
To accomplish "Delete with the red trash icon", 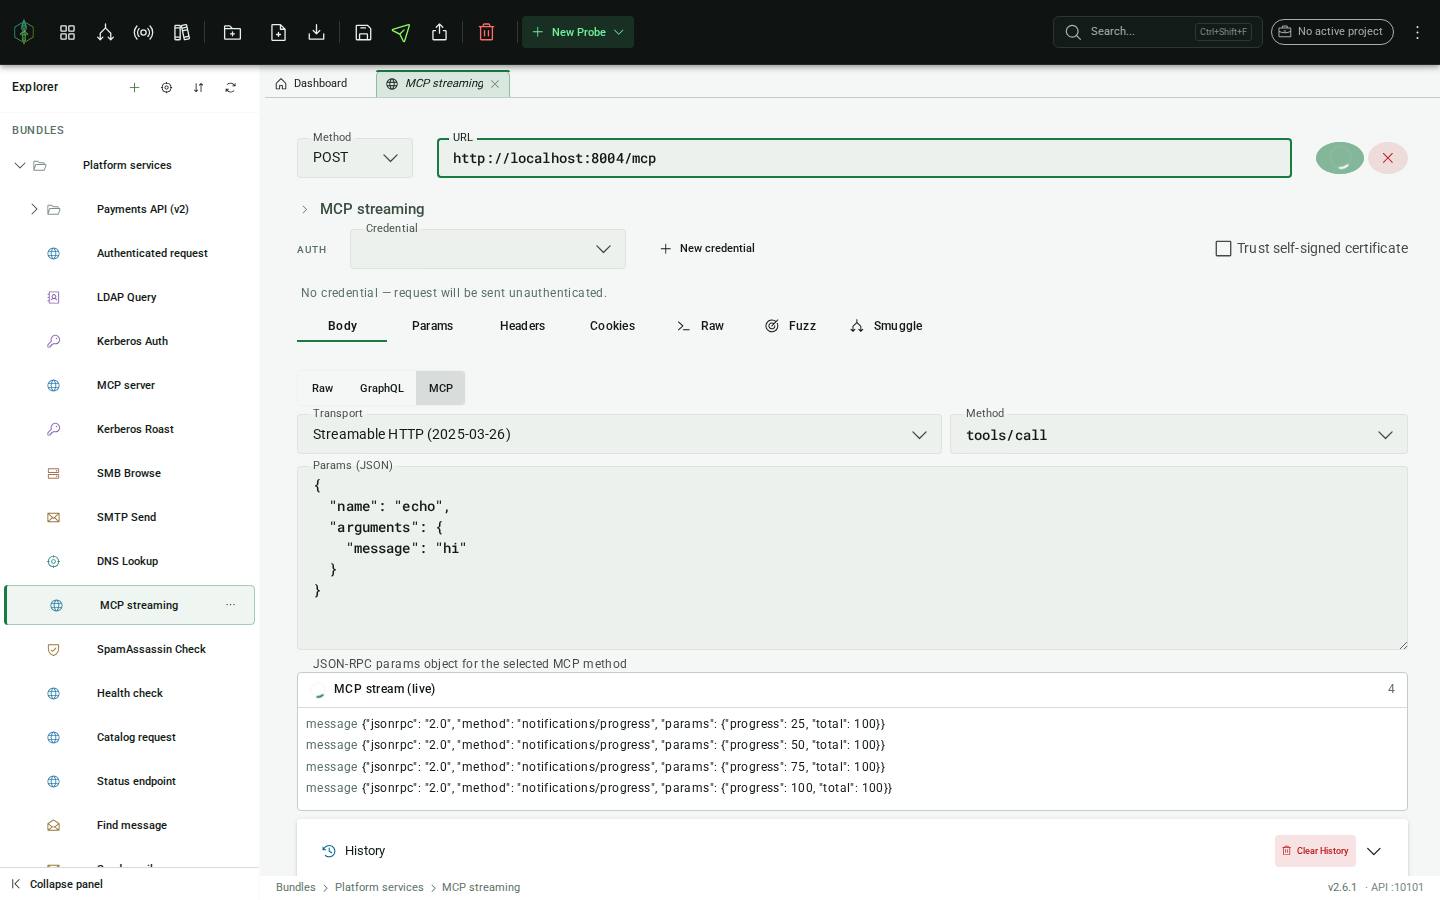I will click(x=486, y=32).
